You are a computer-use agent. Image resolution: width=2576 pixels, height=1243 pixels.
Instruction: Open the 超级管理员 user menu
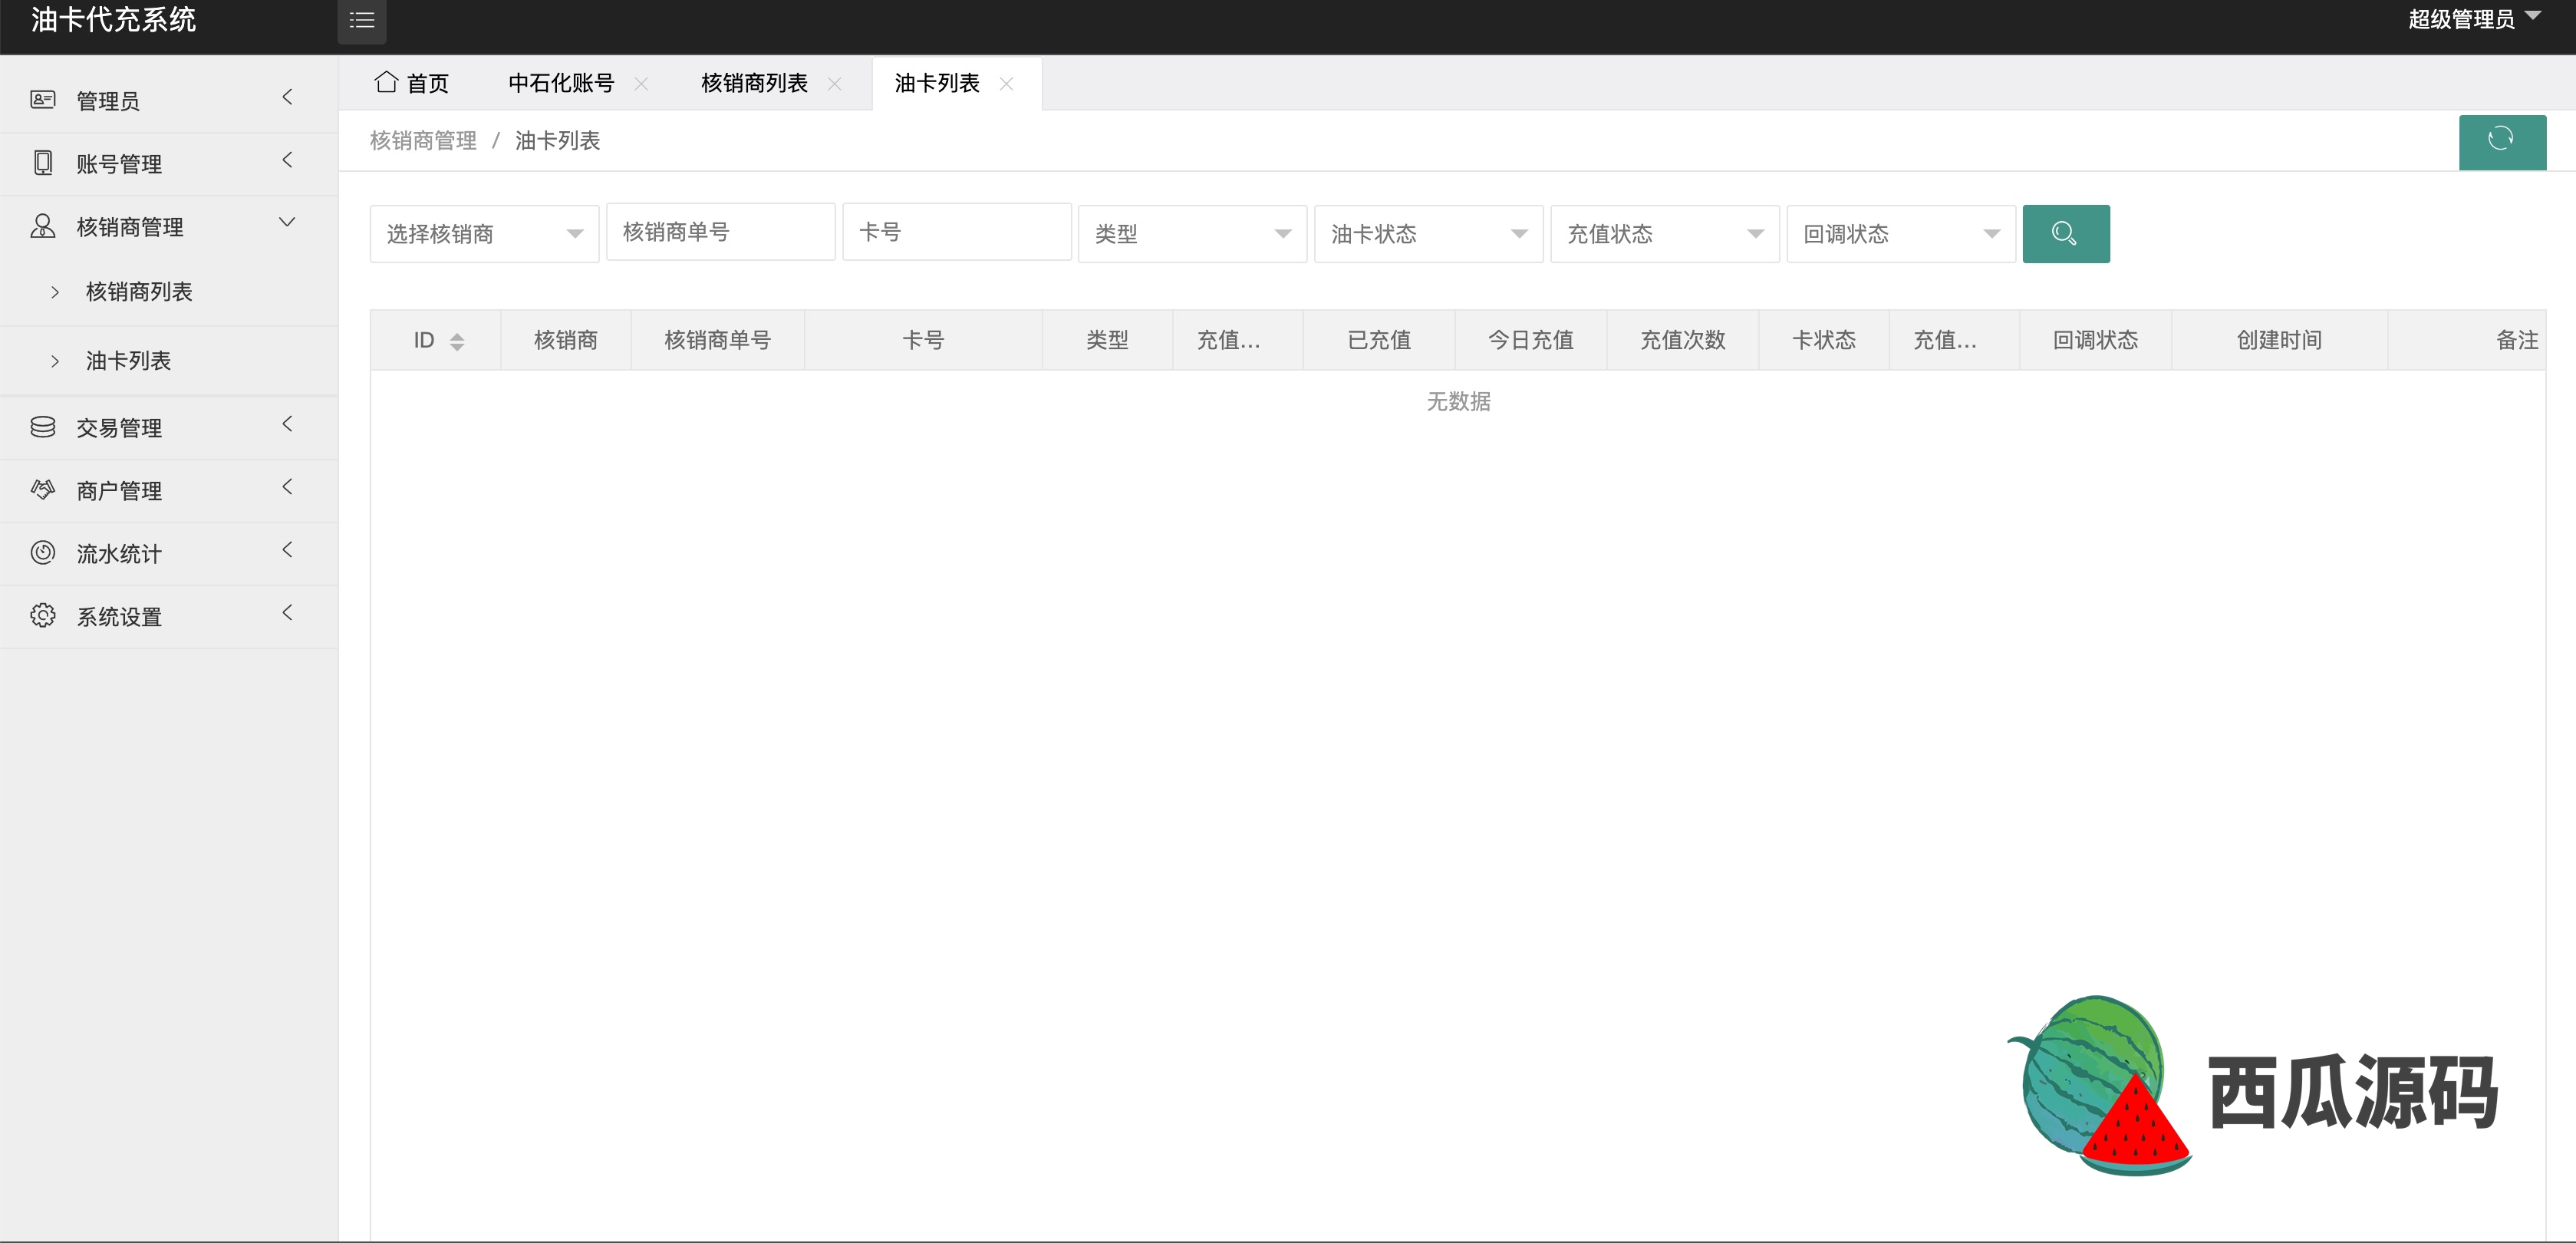click(2474, 19)
